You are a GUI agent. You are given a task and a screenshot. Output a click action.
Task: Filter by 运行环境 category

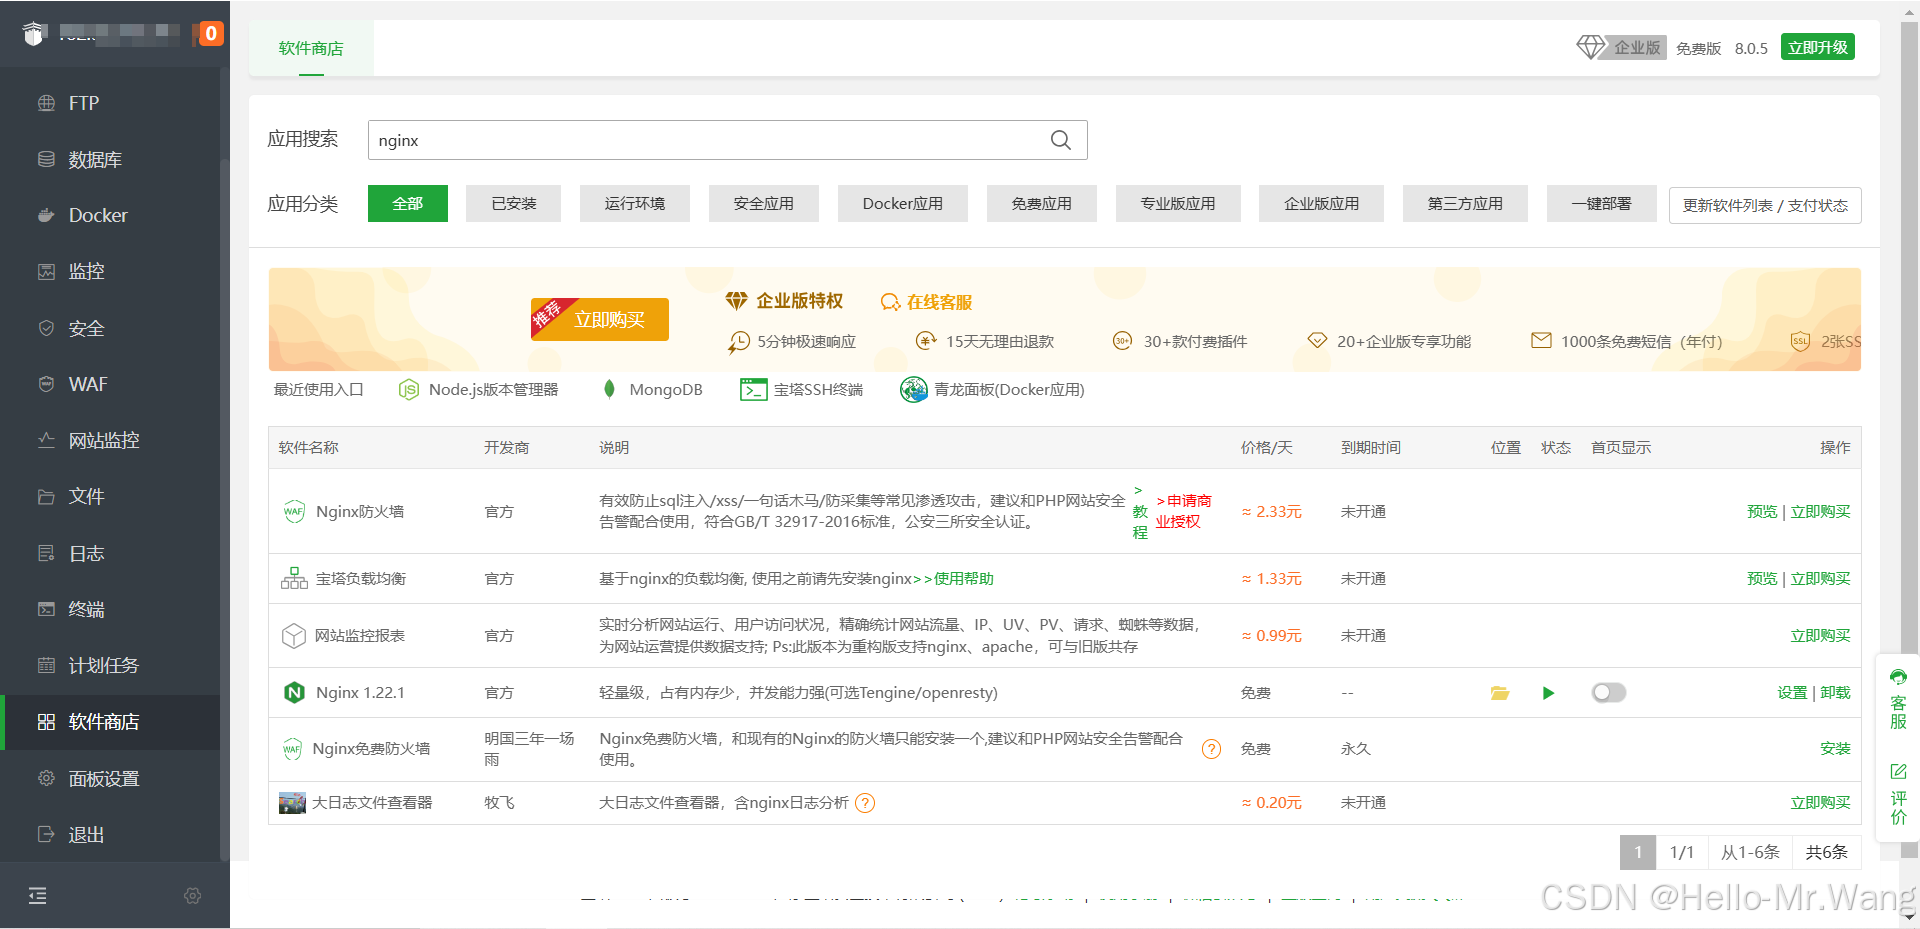[635, 203]
